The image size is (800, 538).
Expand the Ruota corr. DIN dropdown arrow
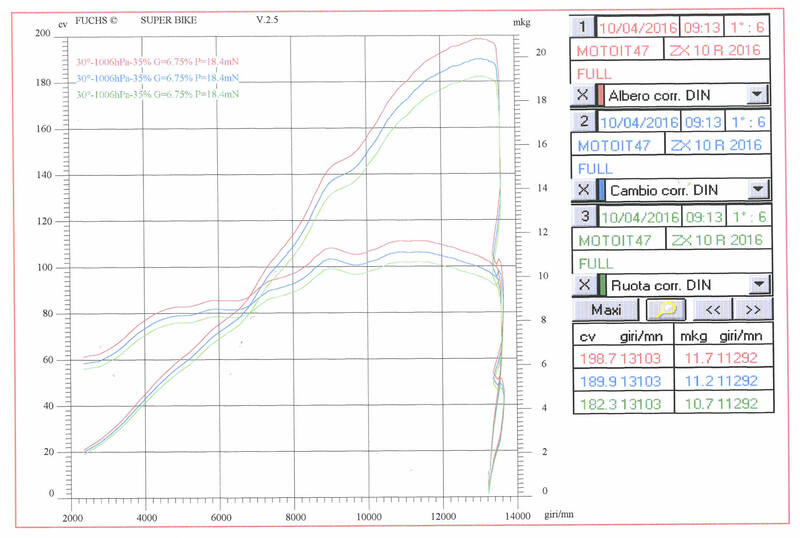point(757,285)
